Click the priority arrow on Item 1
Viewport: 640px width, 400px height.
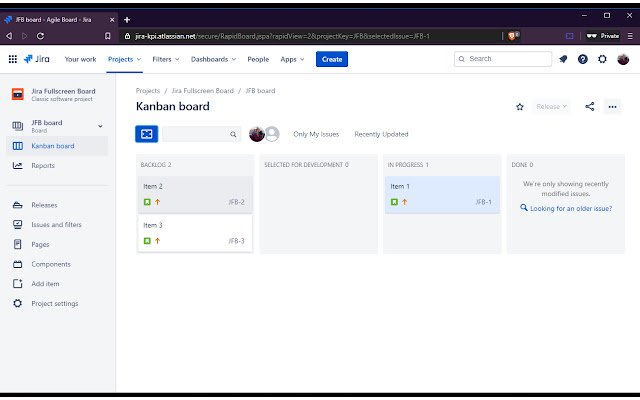pos(404,202)
